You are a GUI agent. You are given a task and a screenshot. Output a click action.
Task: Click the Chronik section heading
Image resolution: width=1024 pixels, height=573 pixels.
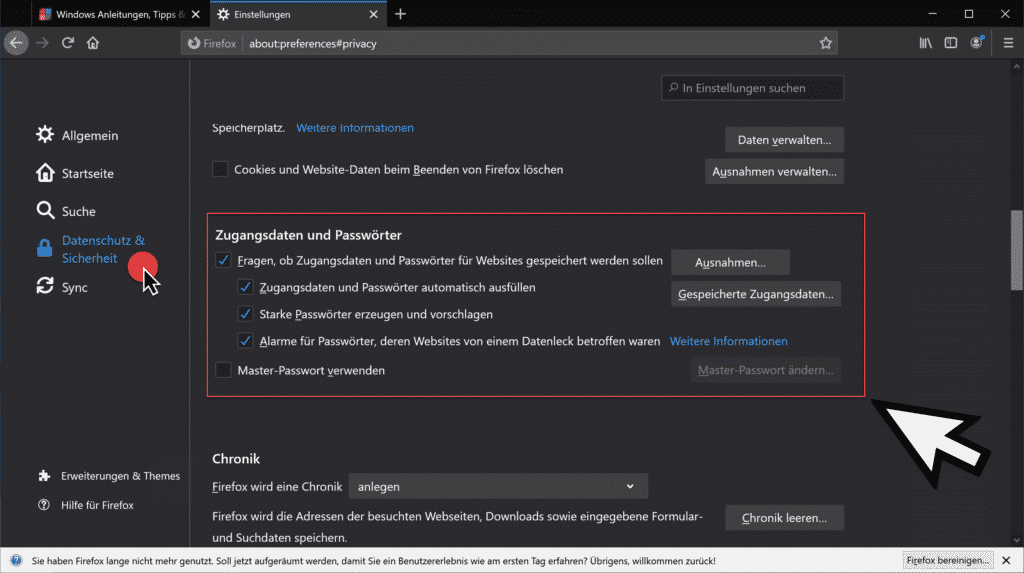pyautogui.click(x=236, y=459)
